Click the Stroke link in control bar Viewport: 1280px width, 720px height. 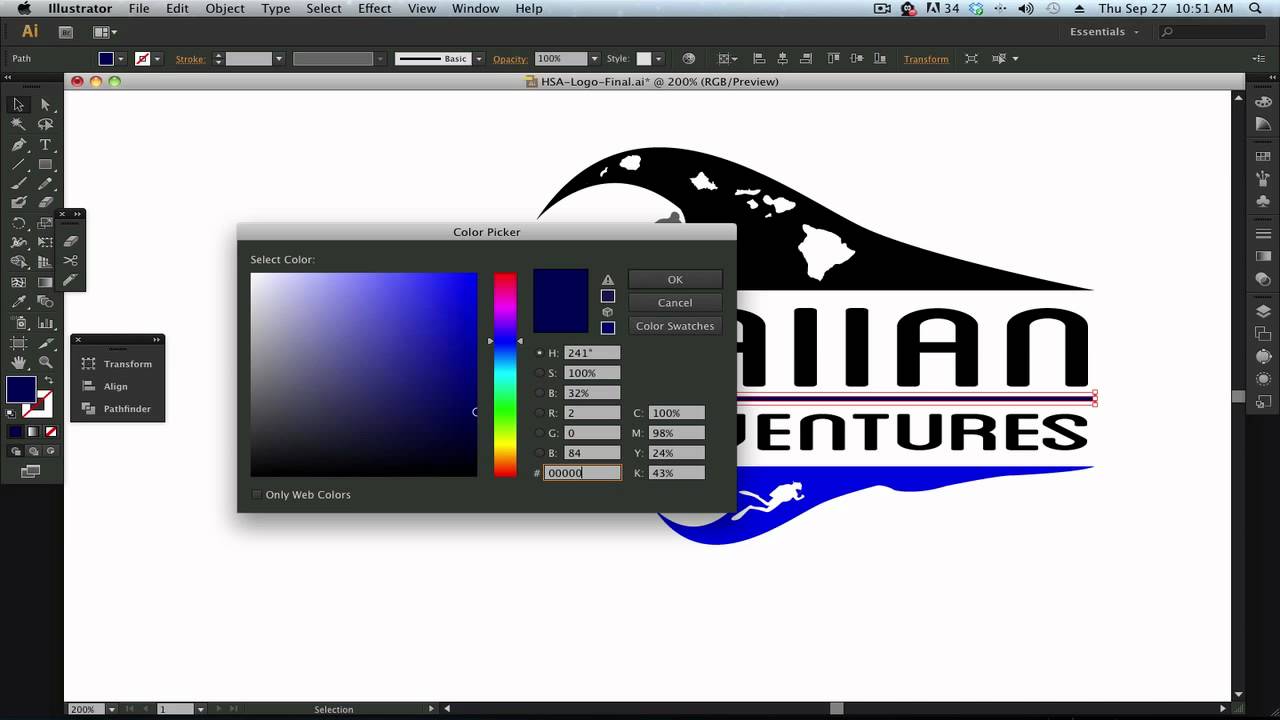pos(190,59)
